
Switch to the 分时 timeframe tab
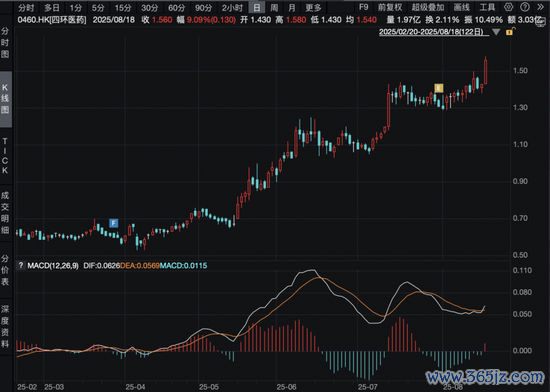pyautogui.click(x=26, y=7)
